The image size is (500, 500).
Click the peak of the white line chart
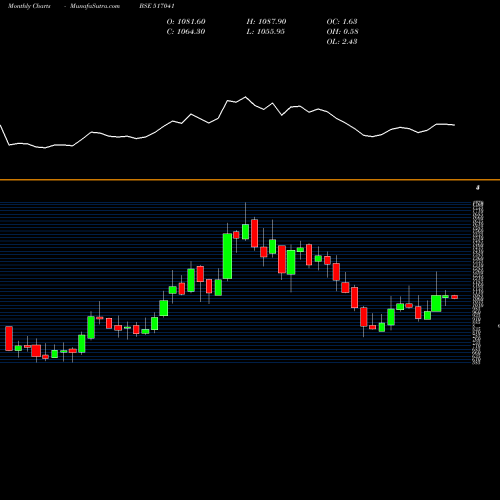tap(246, 97)
